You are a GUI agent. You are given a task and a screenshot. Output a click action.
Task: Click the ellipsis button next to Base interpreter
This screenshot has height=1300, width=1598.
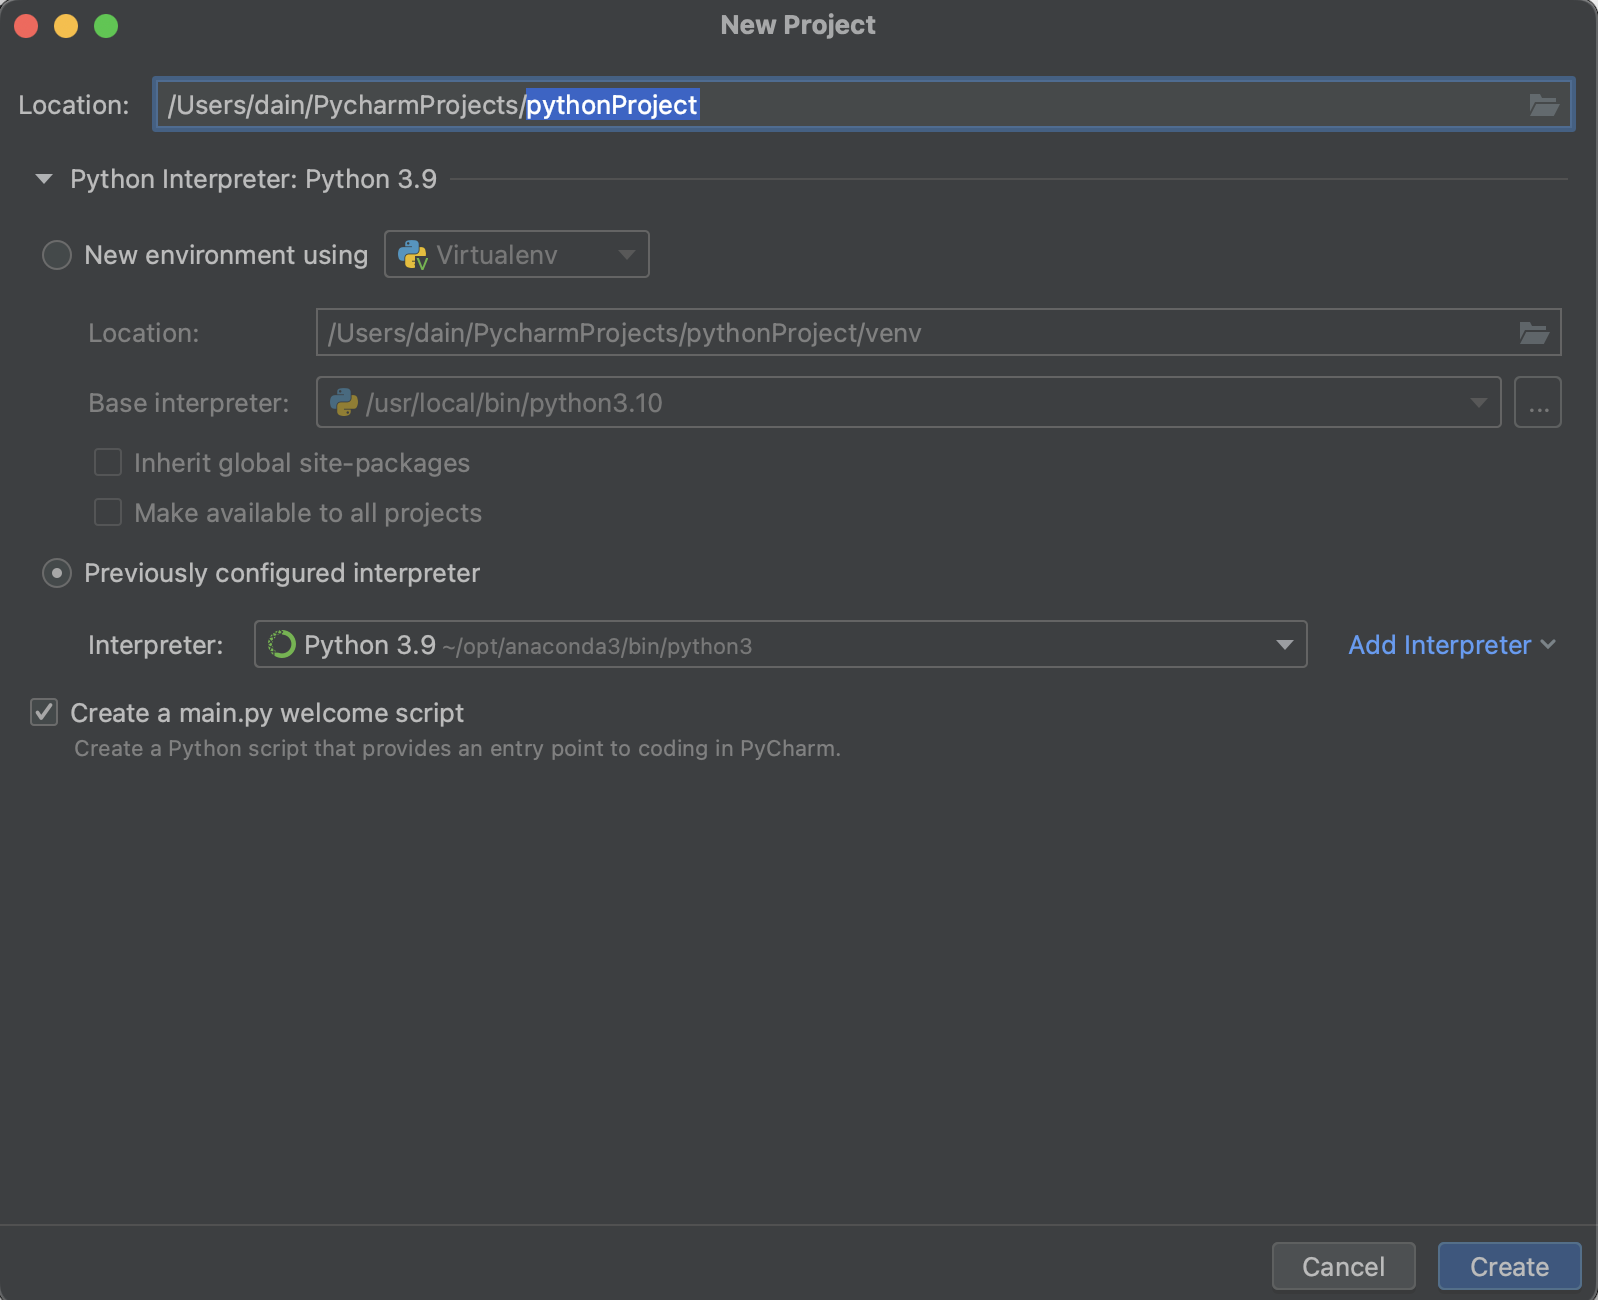point(1538,403)
